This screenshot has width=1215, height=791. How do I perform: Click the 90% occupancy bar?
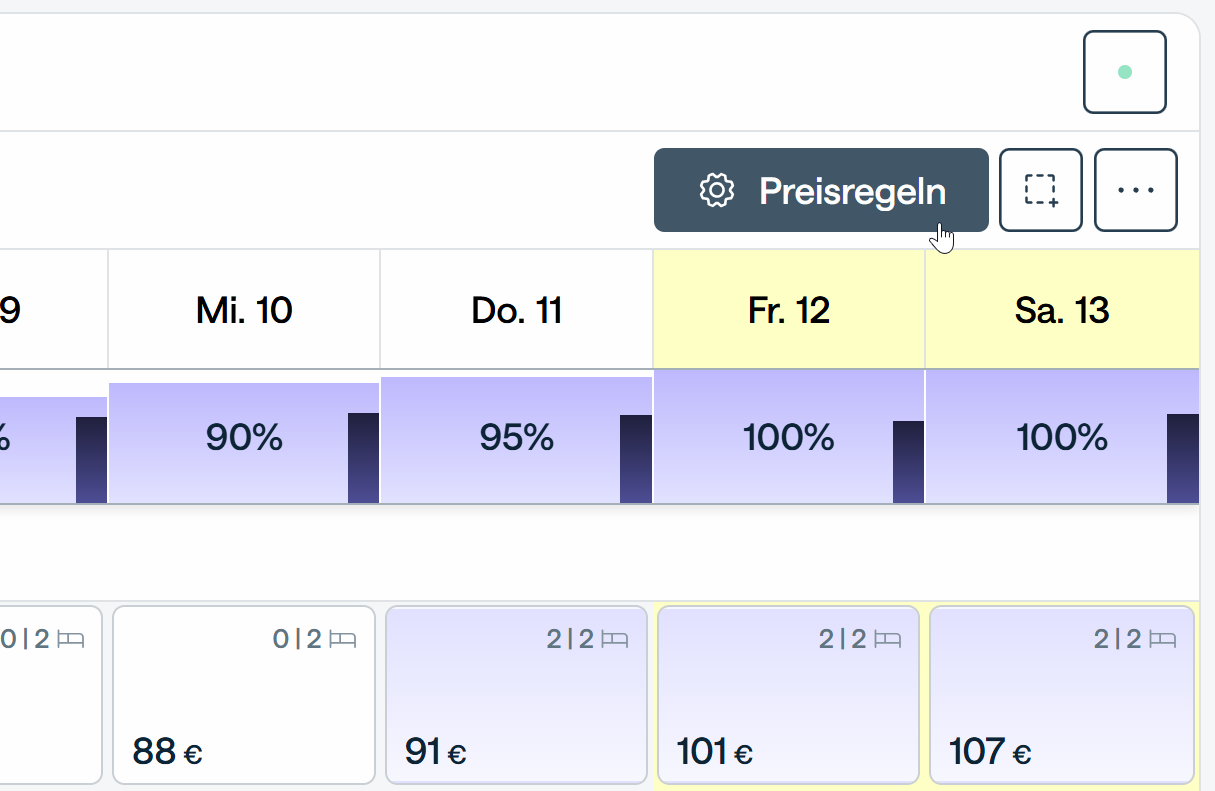[244, 438]
